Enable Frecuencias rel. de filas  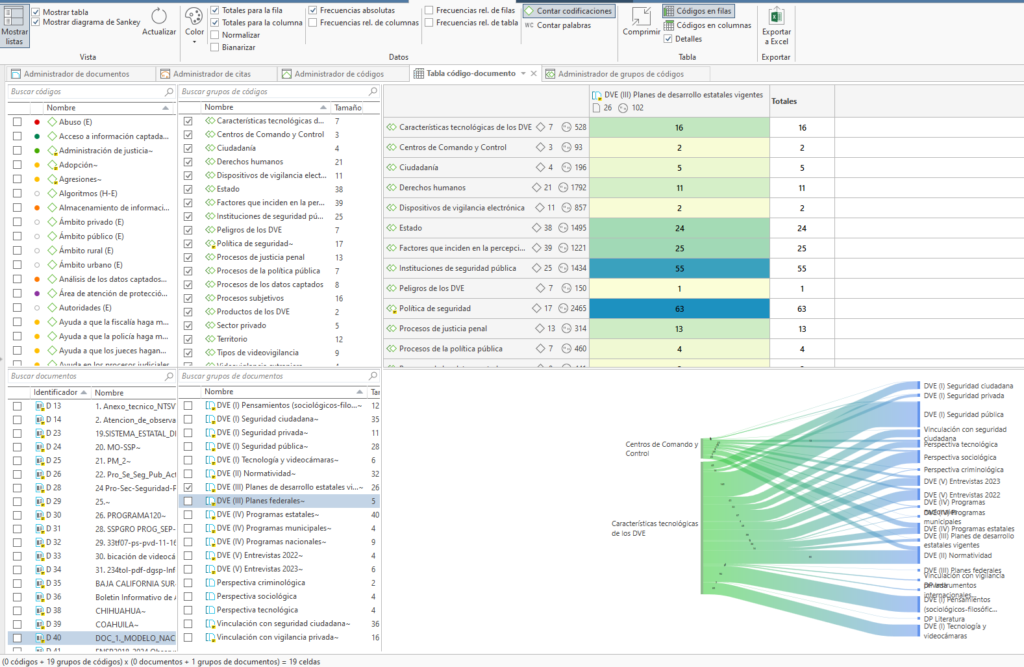pos(429,10)
